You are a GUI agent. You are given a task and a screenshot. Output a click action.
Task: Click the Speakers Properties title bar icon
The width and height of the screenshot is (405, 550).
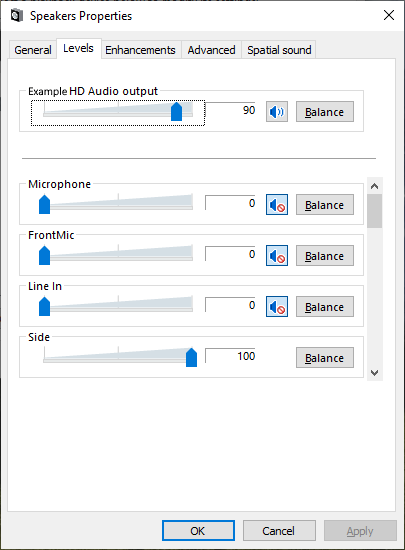[x=16, y=16]
